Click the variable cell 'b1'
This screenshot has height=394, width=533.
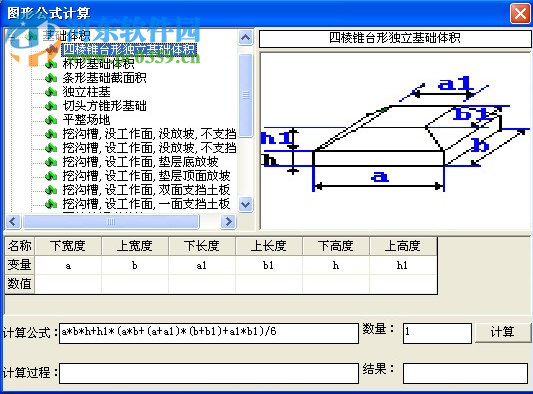[x=269, y=265]
